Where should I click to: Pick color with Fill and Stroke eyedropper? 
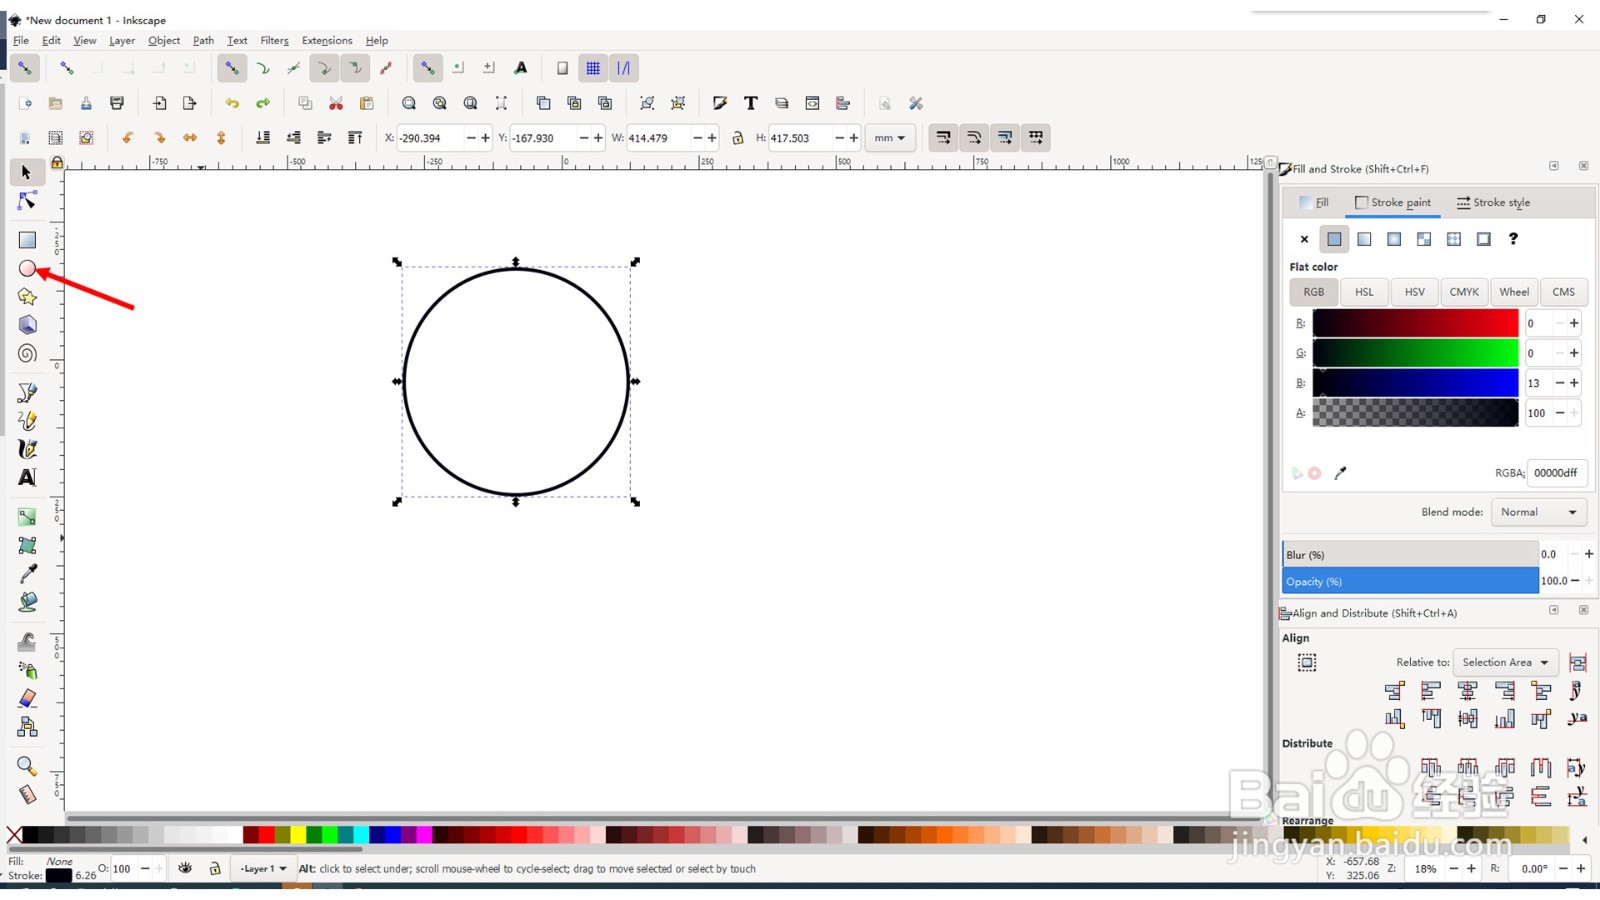1340,473
